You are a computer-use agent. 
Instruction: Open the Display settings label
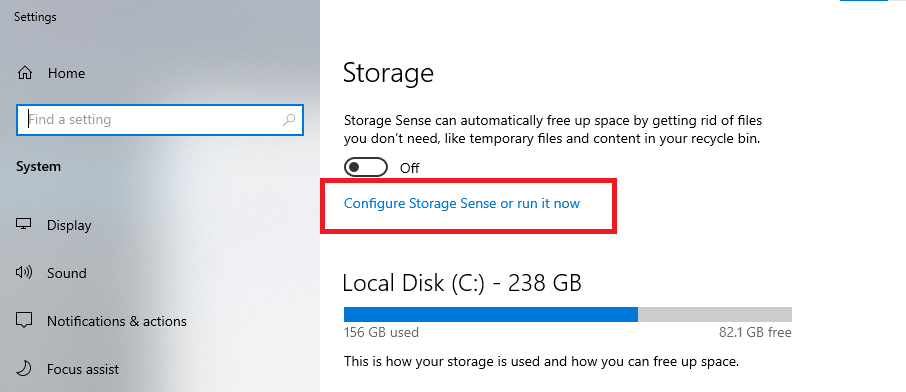(69, 225)
